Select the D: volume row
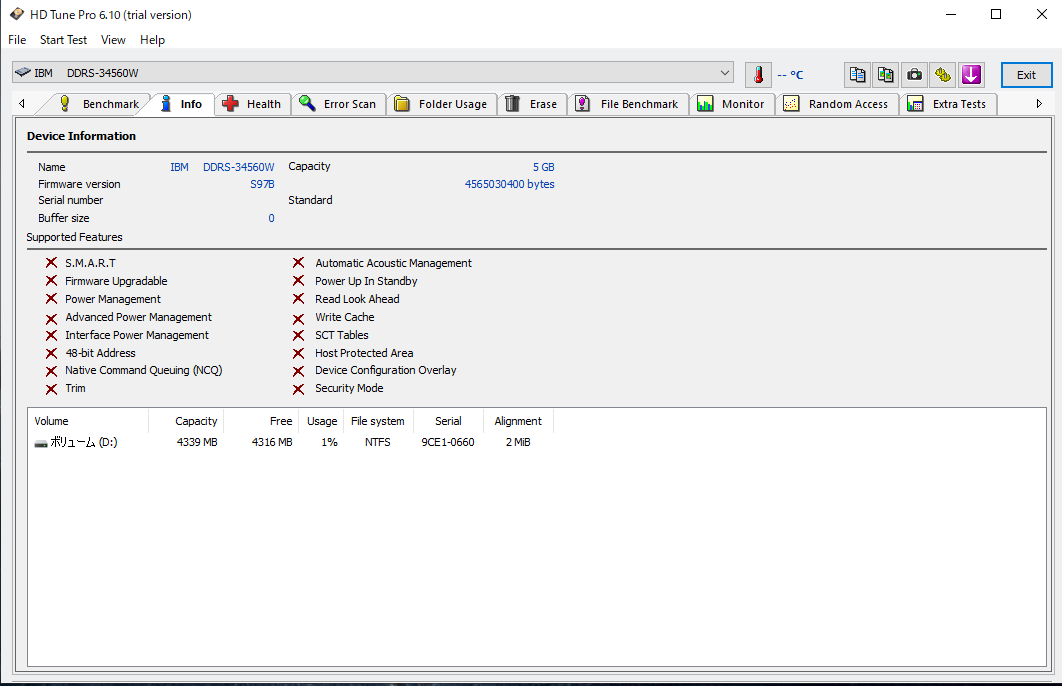The image size is (1062, 686). (84, 442)
